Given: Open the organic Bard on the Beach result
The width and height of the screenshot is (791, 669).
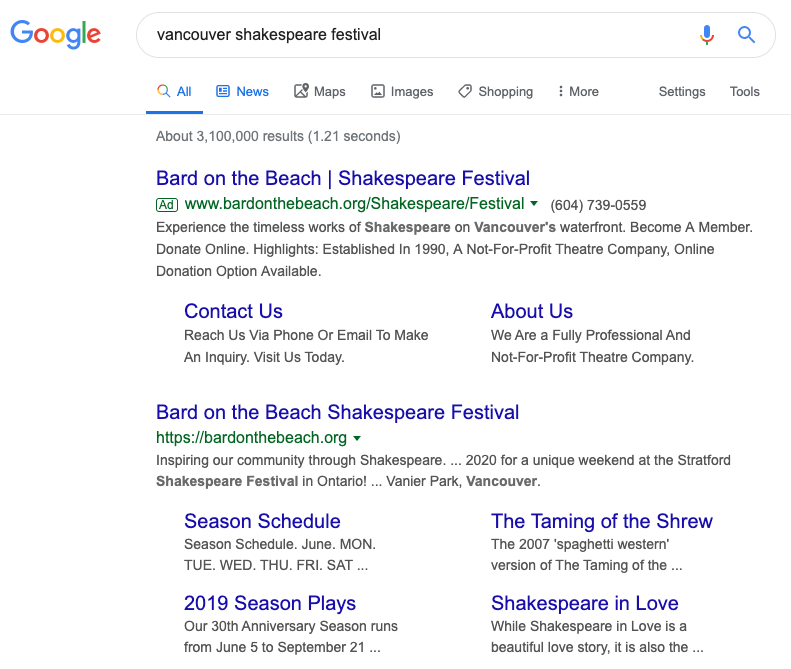Looking at the screenshot, I should point(337,412).
